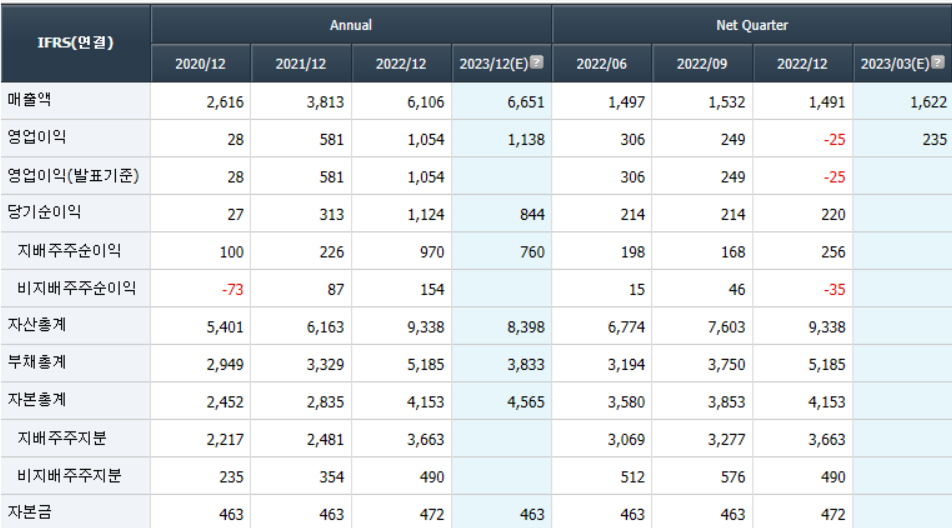Click the 2021/12 column header

click(x=301, y=64)
